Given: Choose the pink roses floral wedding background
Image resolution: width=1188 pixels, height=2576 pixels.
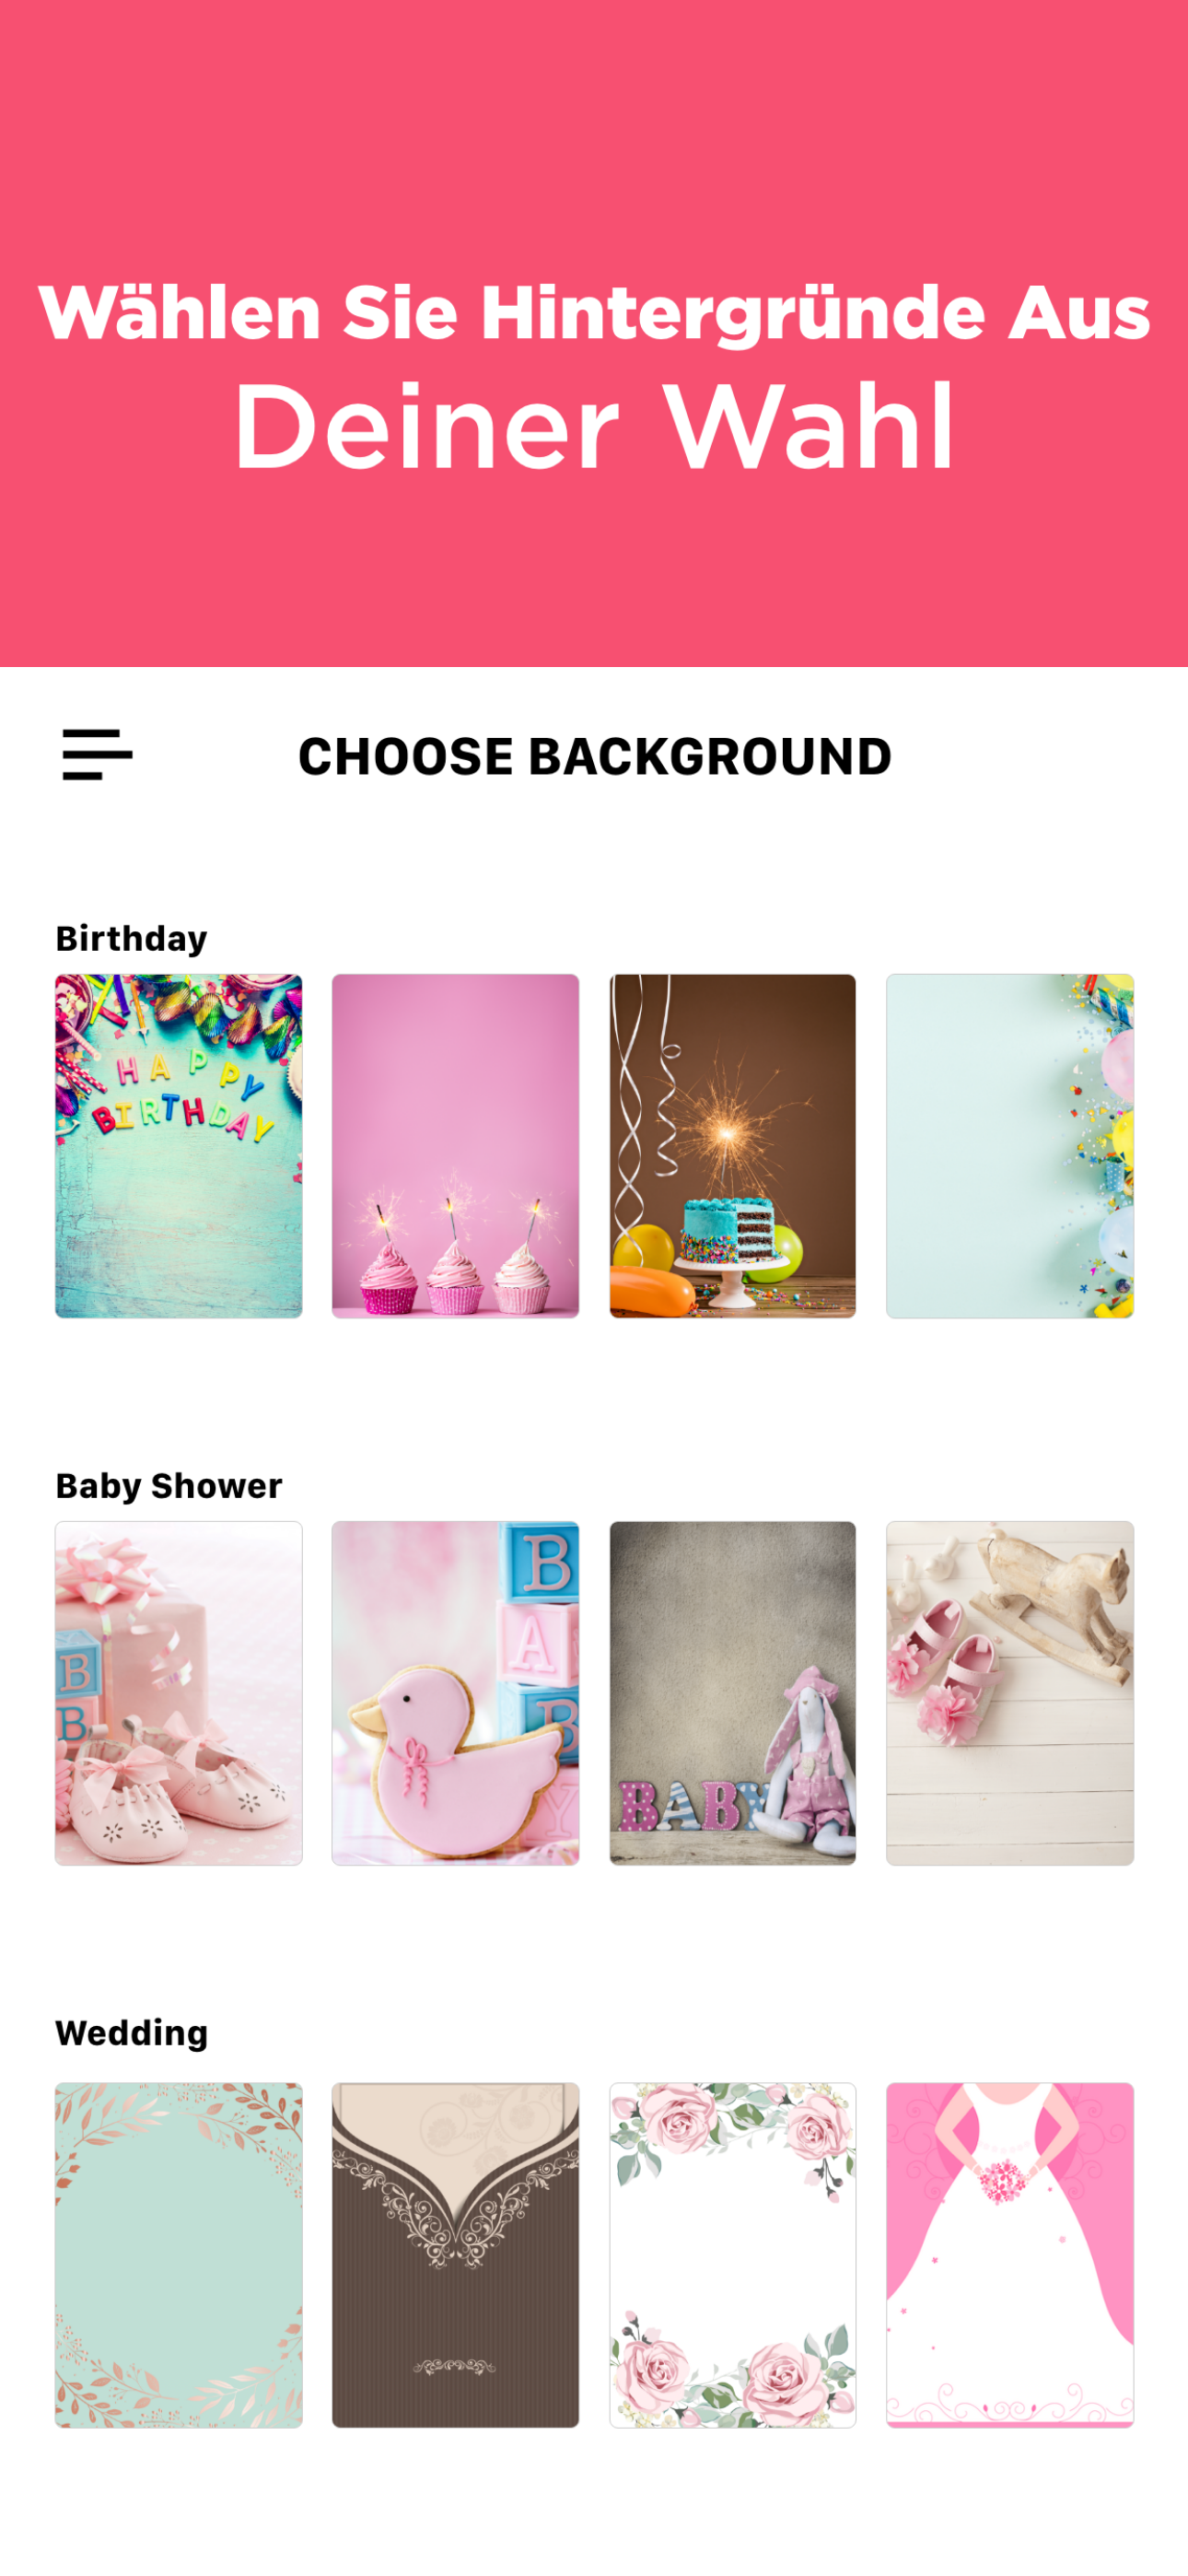Looking at the screenshot, I should [733, 2255].
